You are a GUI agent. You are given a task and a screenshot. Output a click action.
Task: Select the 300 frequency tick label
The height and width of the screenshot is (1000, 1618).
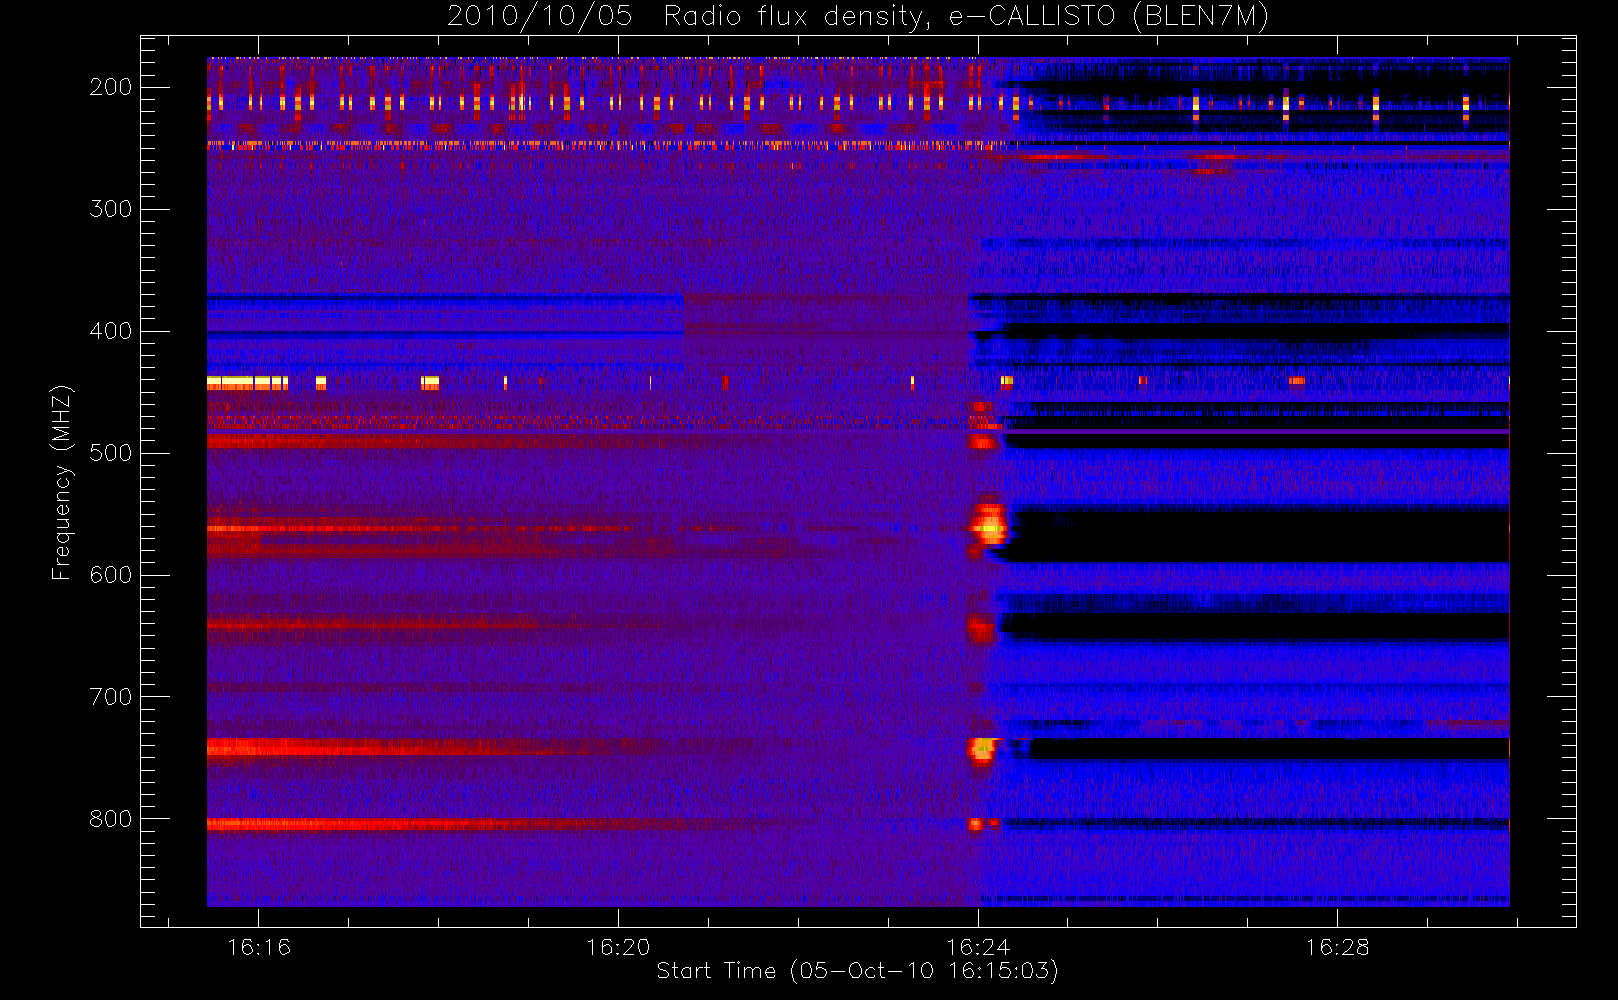pos(111,209)
